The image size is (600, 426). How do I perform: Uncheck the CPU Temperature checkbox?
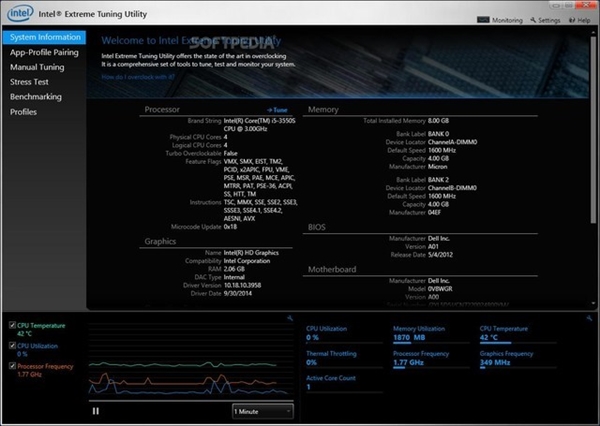click(x=12, y=325)
